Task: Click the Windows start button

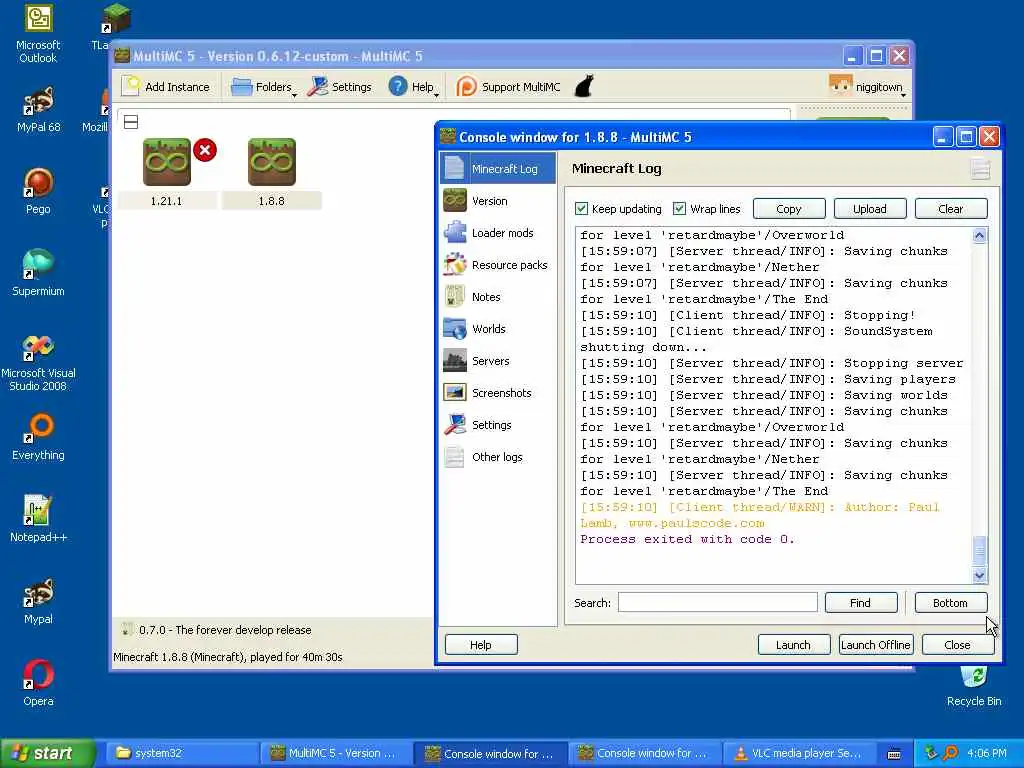Action: [47, 753]
